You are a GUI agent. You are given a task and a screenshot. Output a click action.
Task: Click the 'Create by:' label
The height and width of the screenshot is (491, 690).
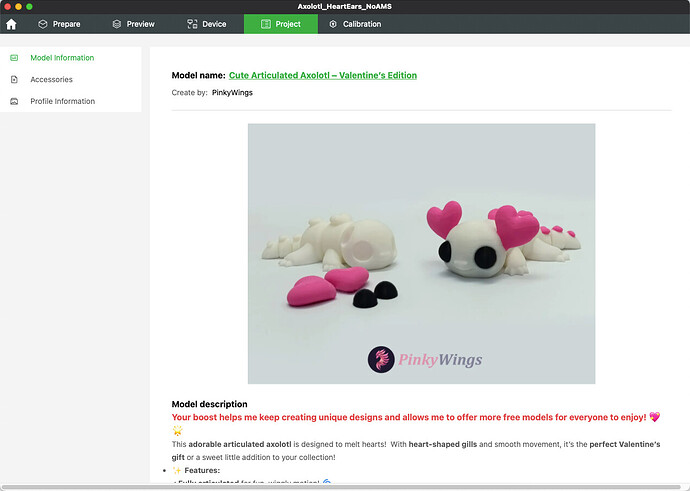189,93
